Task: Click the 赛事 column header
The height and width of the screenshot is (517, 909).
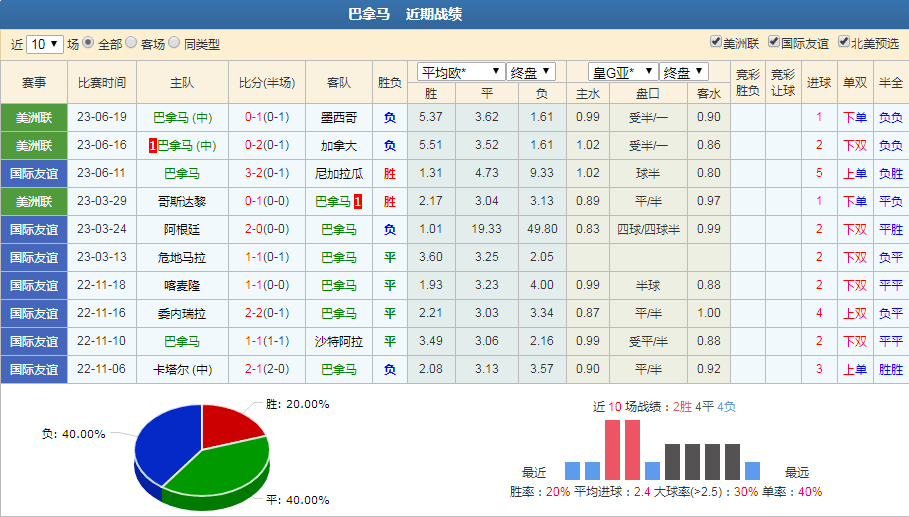Action: click(34, 83)
